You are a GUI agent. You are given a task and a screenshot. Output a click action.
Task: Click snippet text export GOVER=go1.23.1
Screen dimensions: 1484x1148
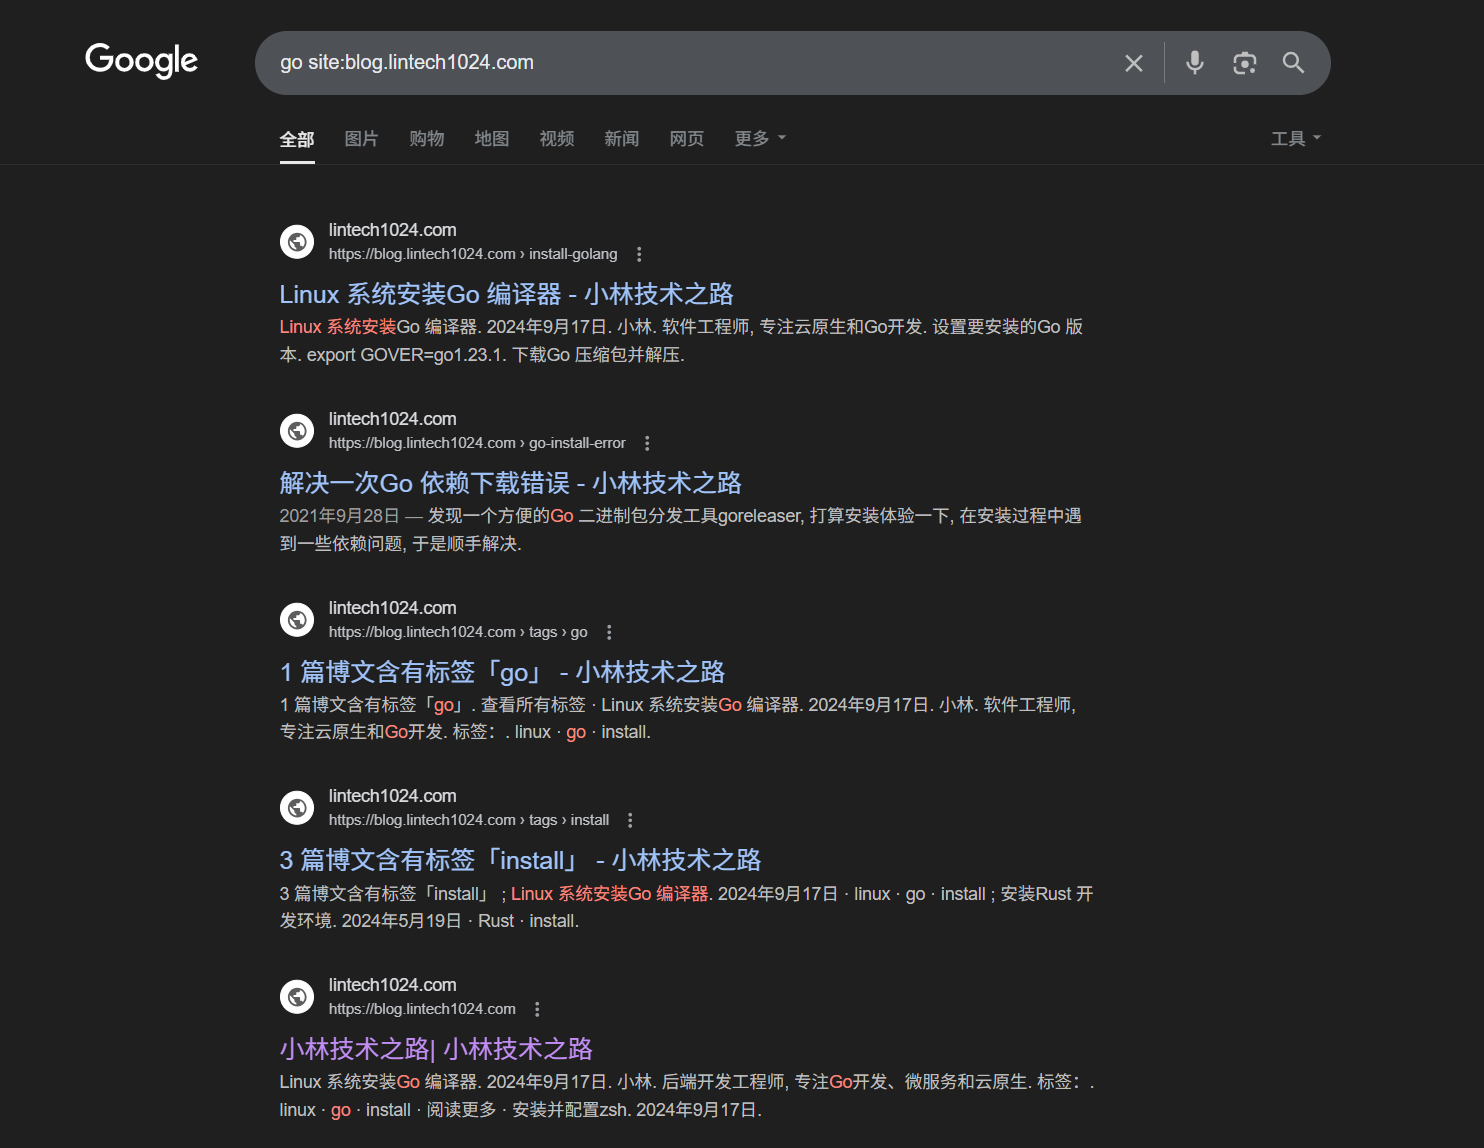pyautogui.click(x=406, y=355)
